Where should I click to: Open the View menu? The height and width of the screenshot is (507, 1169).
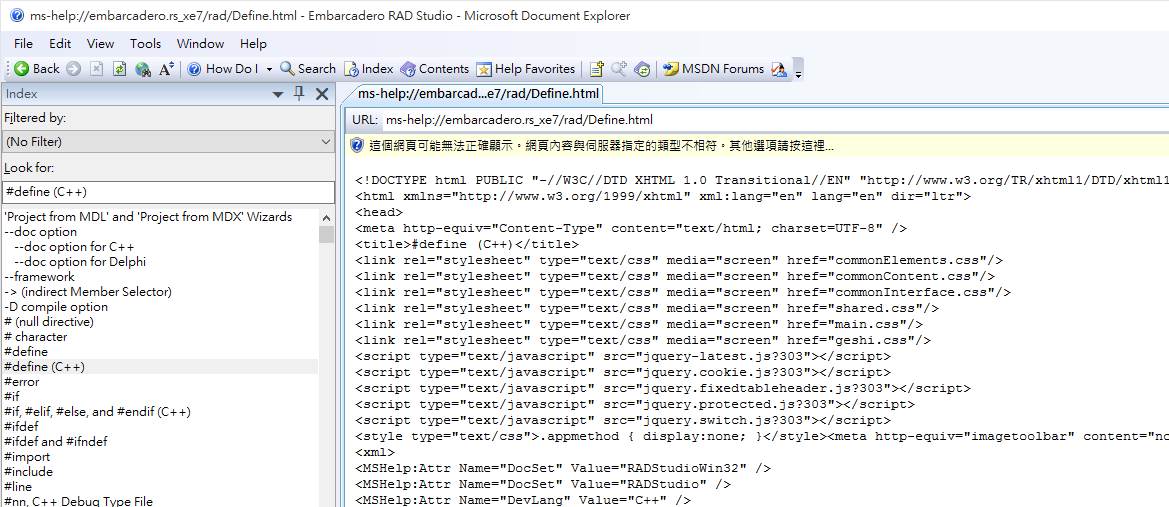[101, 43]
